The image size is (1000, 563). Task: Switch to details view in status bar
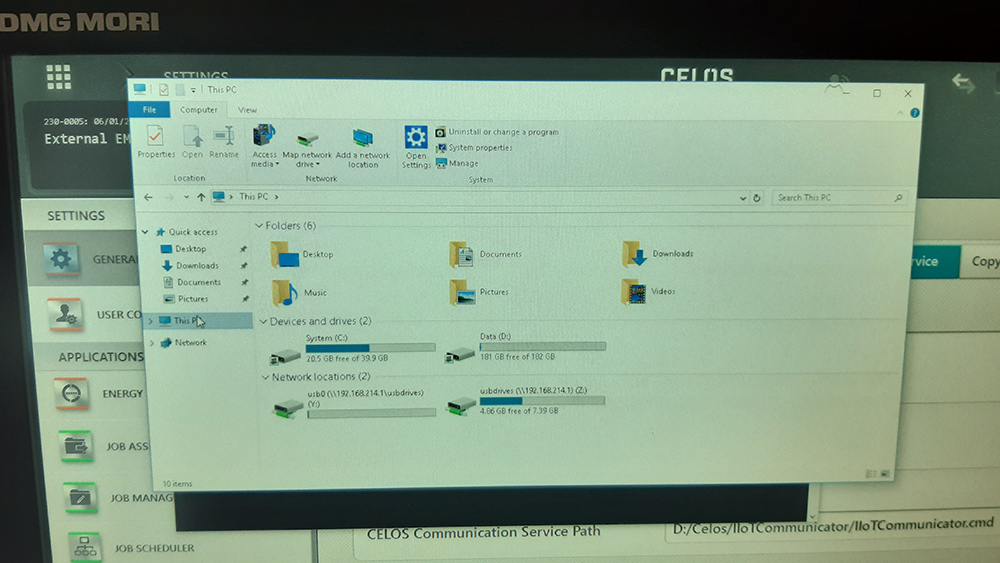(871, 474)
